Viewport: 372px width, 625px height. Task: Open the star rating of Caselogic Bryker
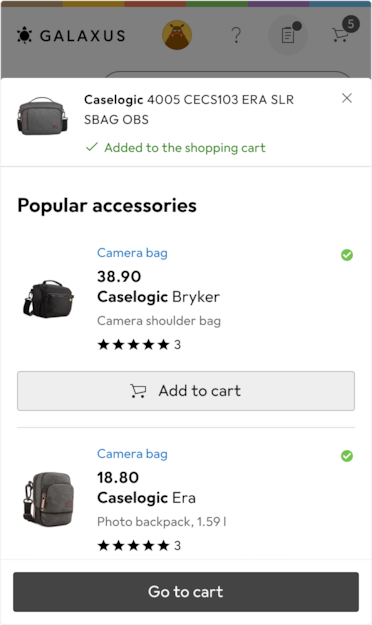[x=139, y=345]
